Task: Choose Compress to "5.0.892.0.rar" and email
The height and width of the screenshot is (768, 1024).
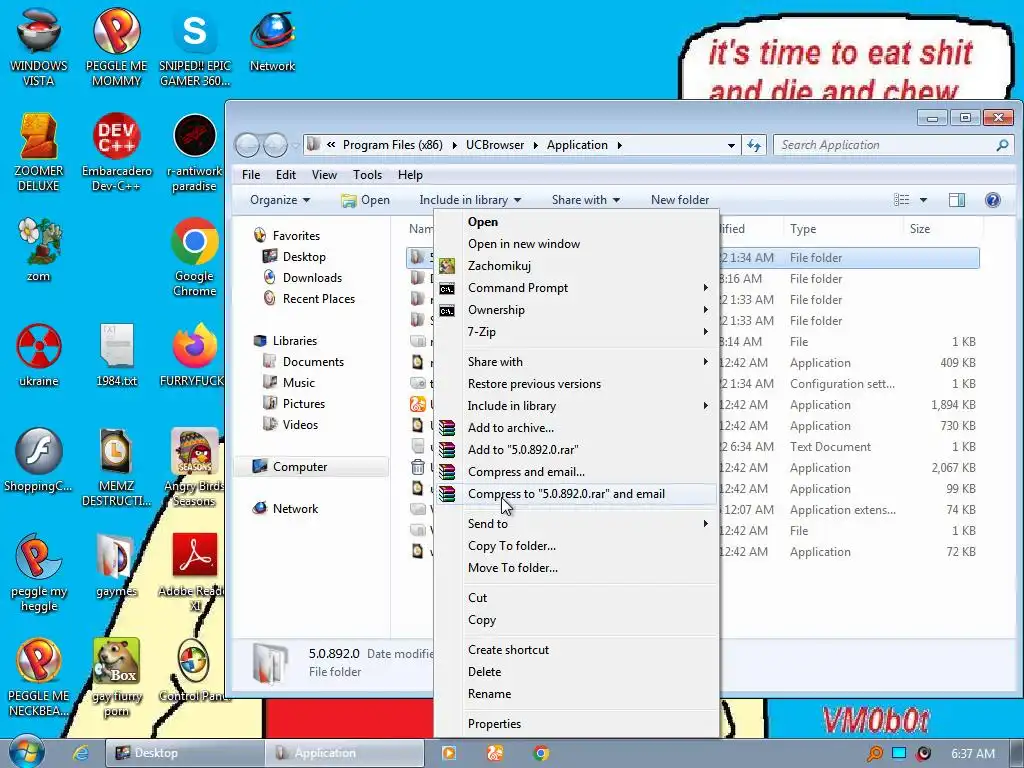Action: click(576, 494)
